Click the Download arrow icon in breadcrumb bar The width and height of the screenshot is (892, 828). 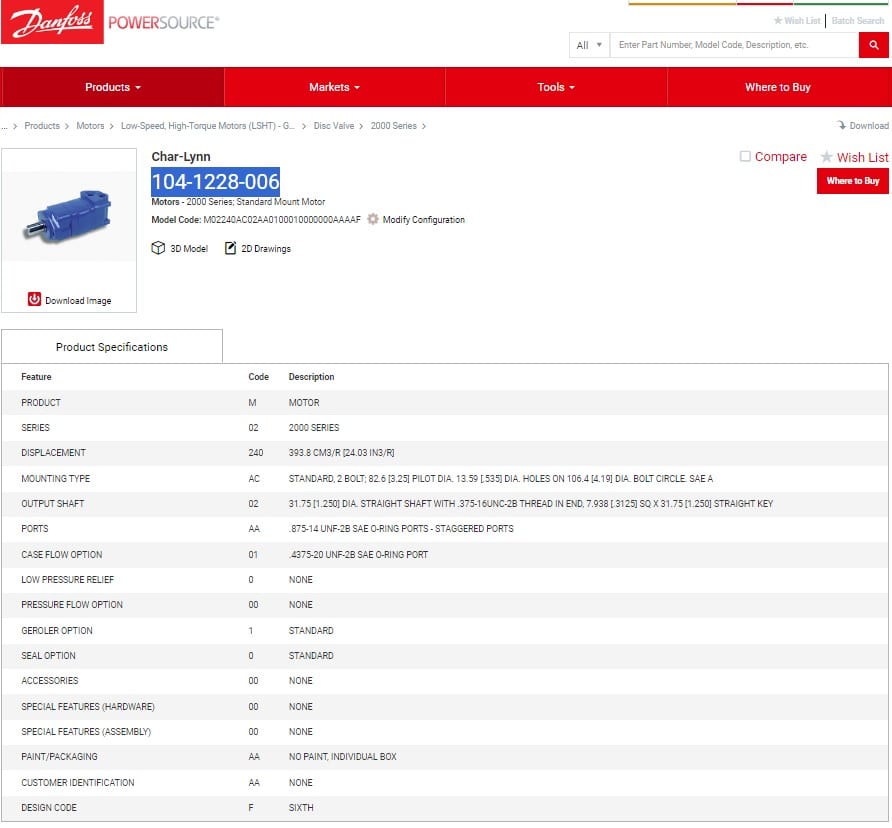click(841, 125)
